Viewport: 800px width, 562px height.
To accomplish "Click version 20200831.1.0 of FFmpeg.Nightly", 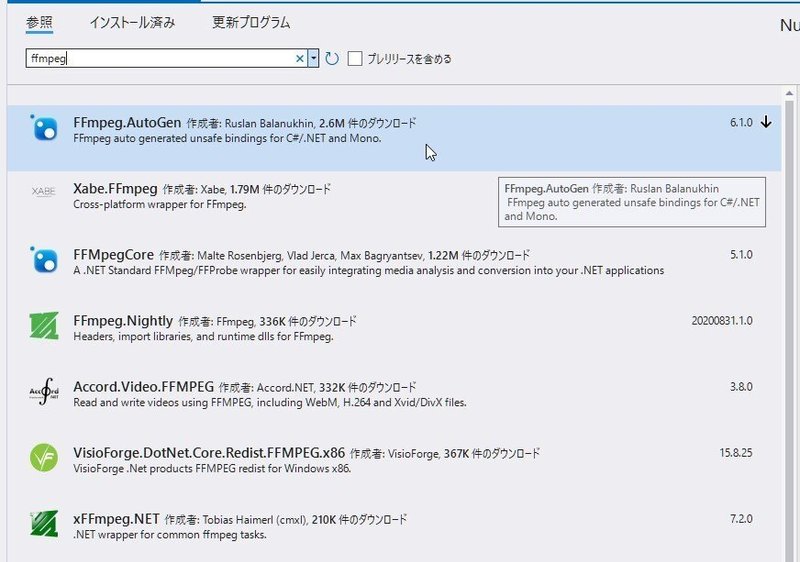I will click(x=722, y=321).
